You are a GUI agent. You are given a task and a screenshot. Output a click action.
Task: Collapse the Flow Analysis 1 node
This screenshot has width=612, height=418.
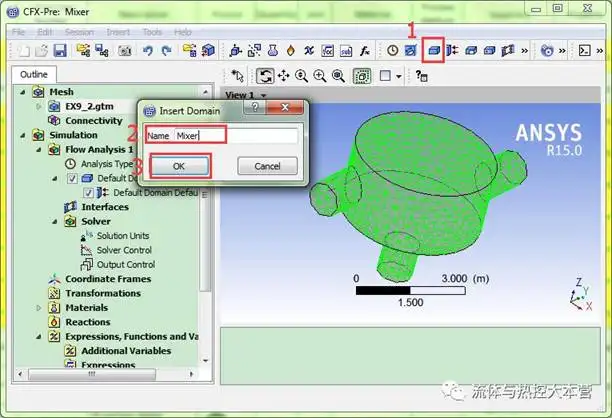[39, 149]
